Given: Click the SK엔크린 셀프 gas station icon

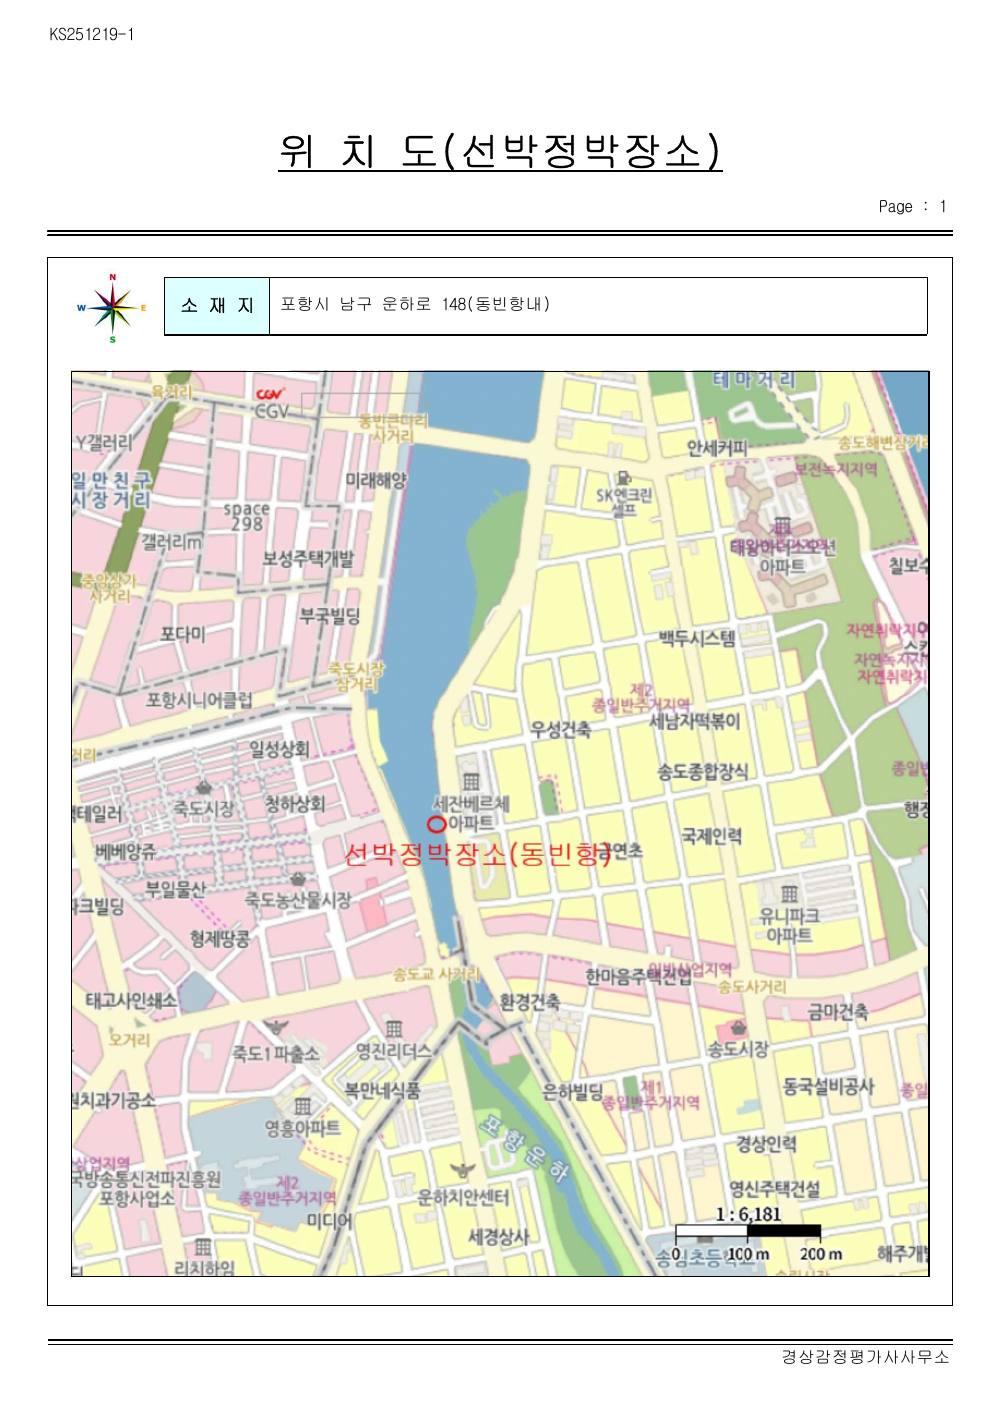Looking at the screenshot, I should pos(625,479).
